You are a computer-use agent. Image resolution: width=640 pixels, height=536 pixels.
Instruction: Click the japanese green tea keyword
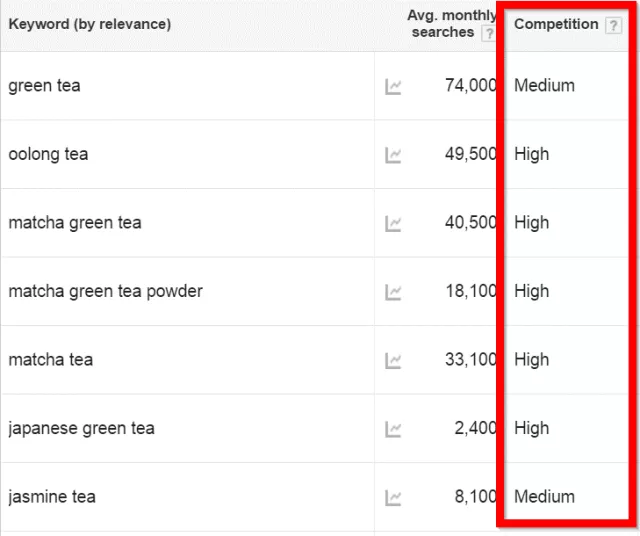81,428
